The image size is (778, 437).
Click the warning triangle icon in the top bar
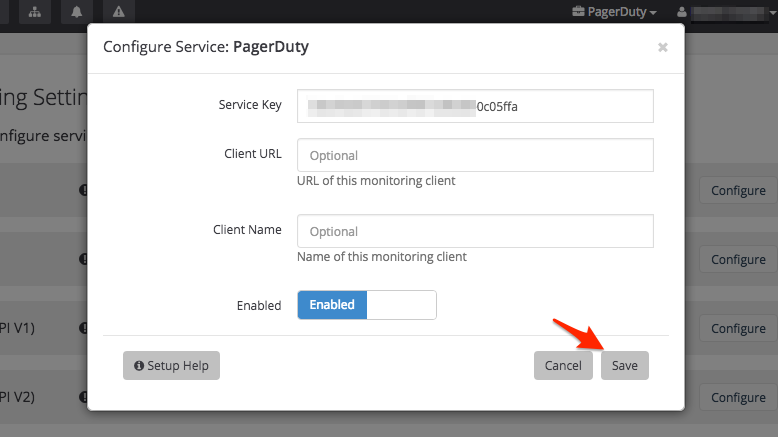tap(118, 12)
